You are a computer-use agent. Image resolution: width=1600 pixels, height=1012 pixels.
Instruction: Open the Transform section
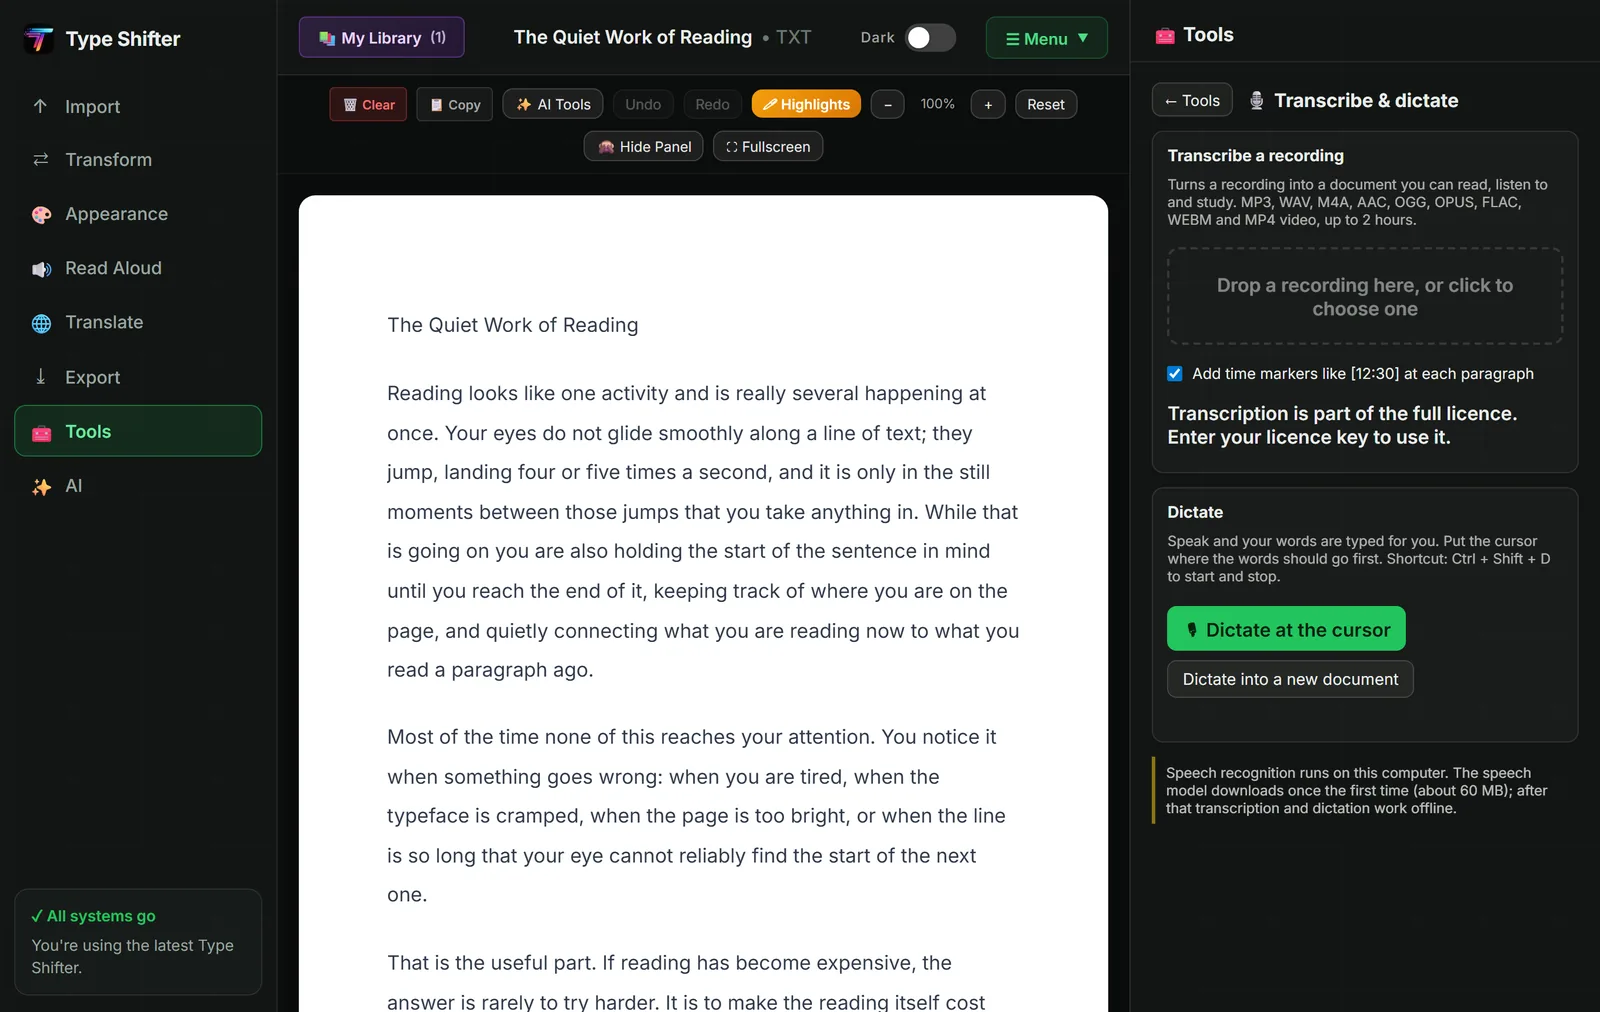point(138,160)
